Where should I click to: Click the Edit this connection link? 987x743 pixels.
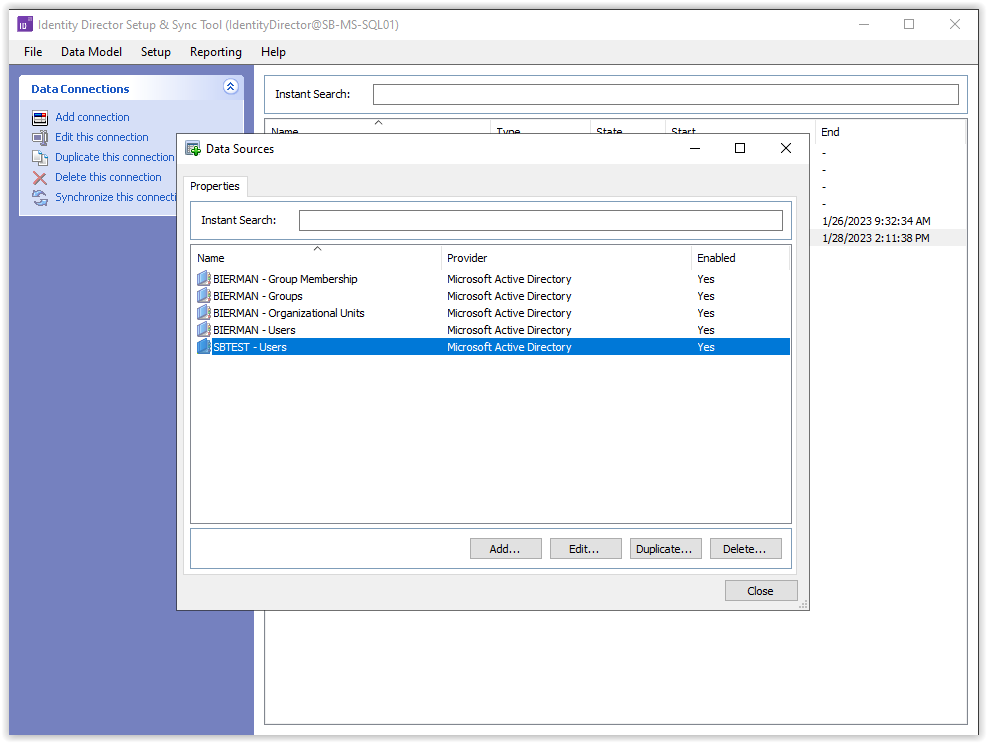[x=101, y=137]
